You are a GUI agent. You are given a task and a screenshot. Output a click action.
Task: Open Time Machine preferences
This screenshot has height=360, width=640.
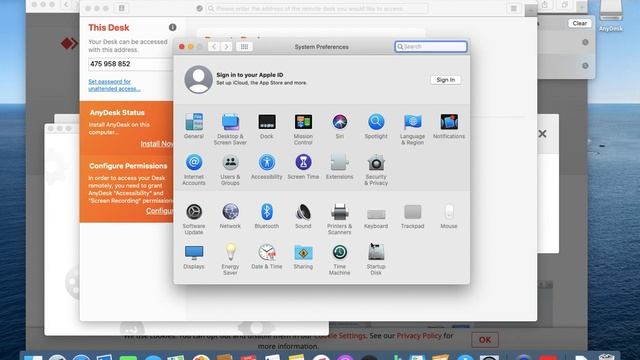(x=339, y=259)
